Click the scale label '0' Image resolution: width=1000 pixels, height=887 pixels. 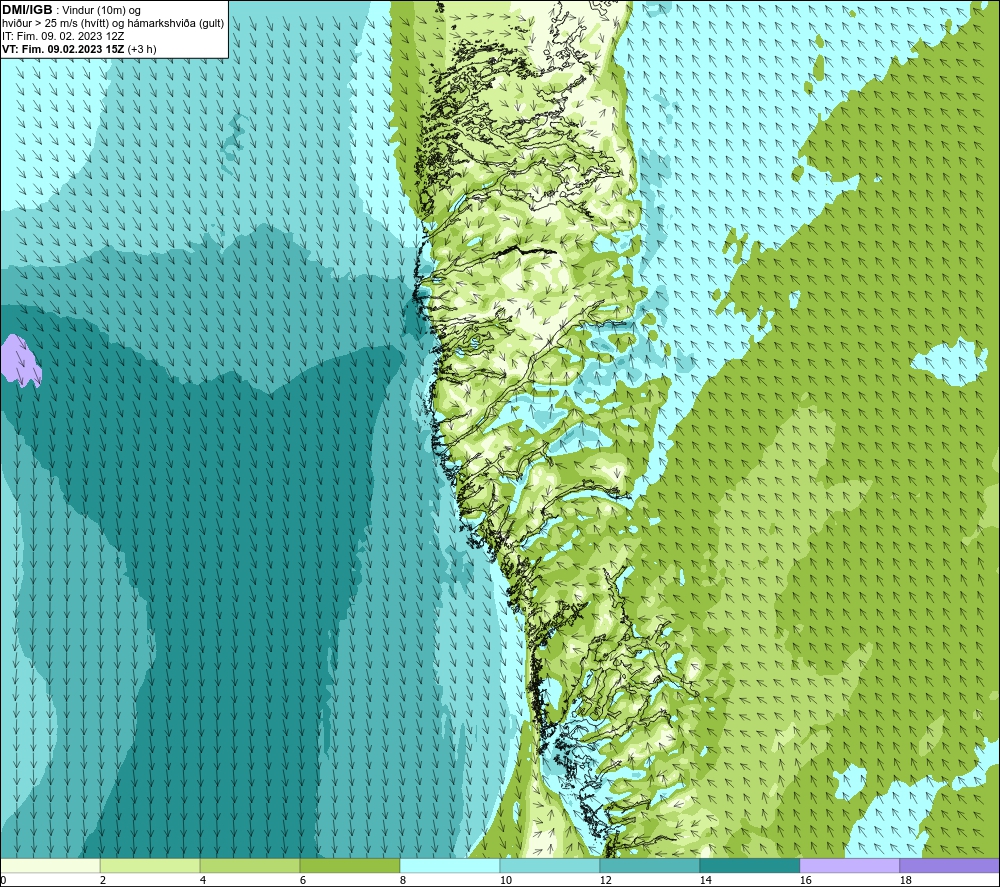pos(3,880)
